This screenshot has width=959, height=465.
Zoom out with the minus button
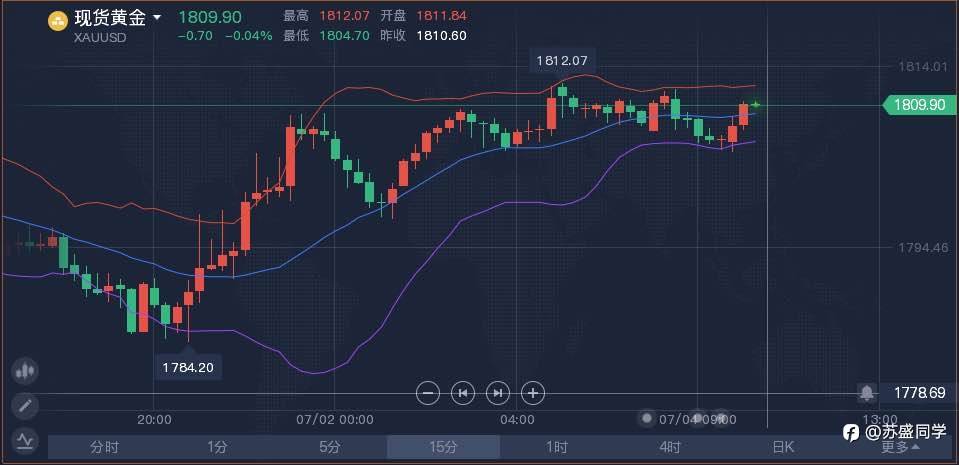tap(428, 393)
